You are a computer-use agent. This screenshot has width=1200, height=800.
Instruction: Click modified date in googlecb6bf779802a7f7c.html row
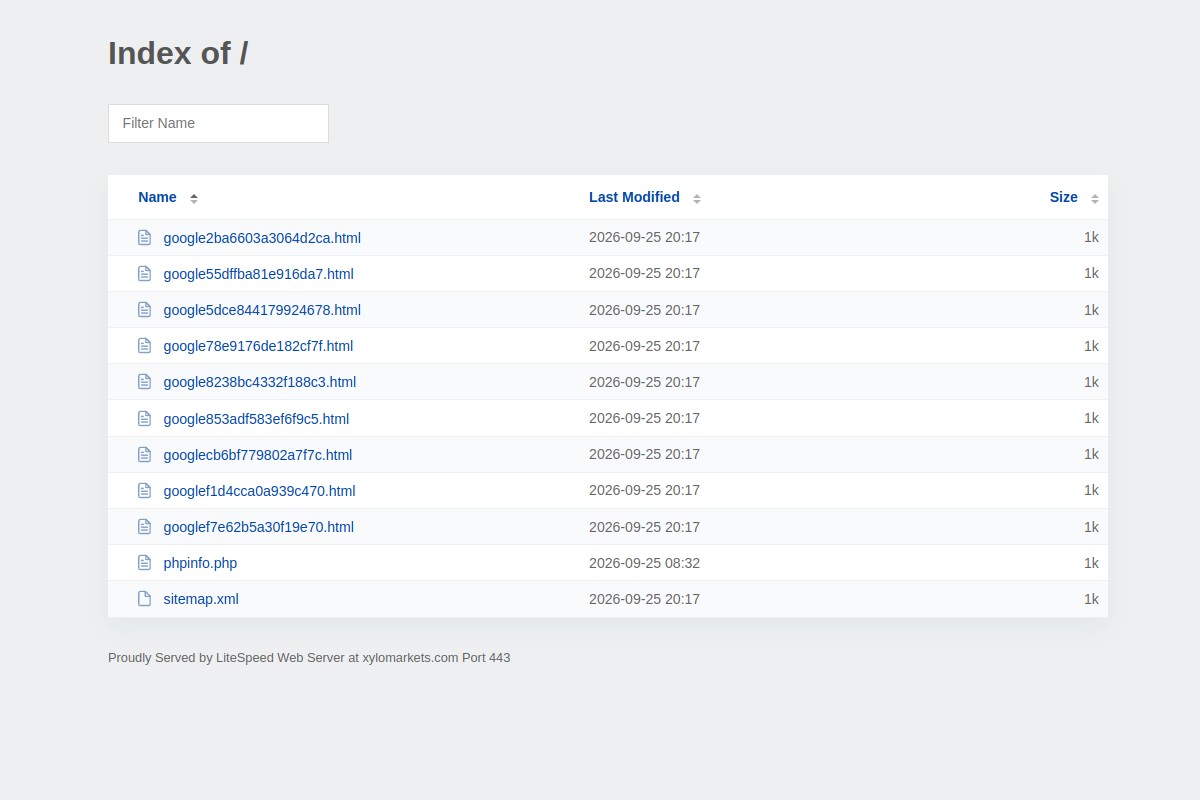coord(644,454)
